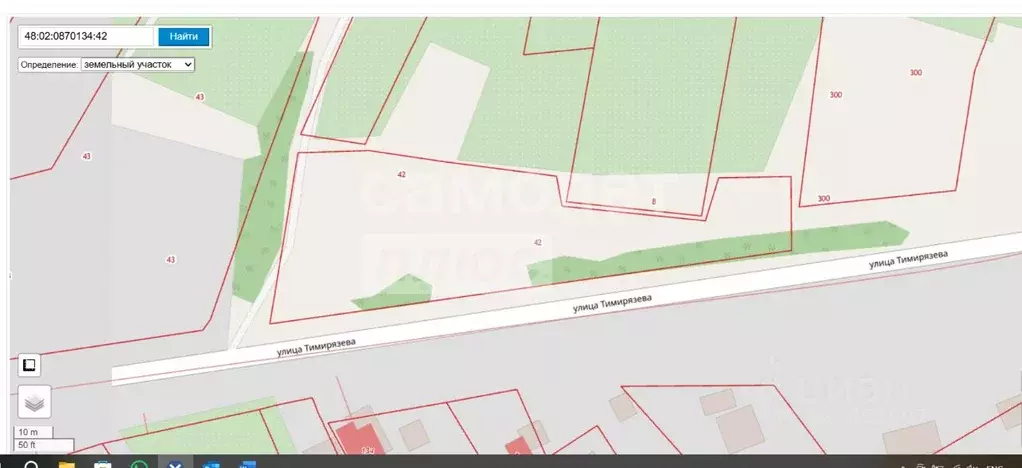Open the map layers switcher
Screen dimensions: 1022x468
[34, 402]
